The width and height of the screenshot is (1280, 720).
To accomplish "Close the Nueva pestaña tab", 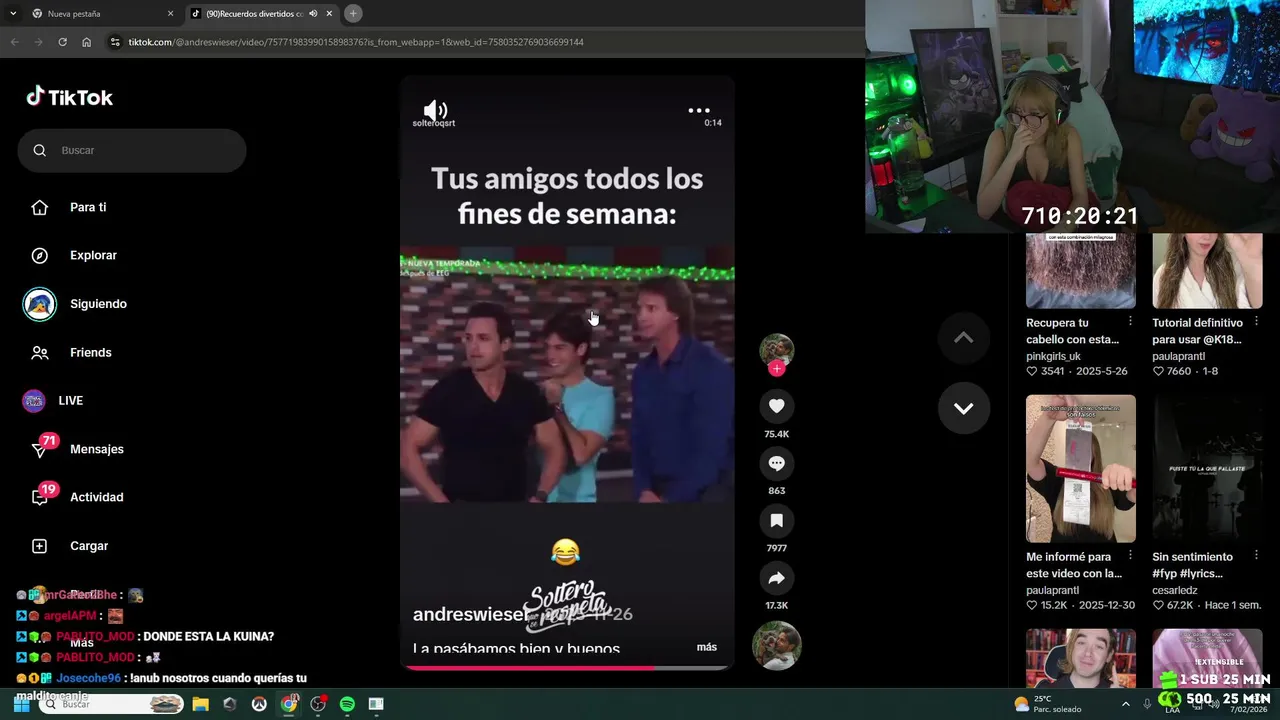I will pos(170,14).
